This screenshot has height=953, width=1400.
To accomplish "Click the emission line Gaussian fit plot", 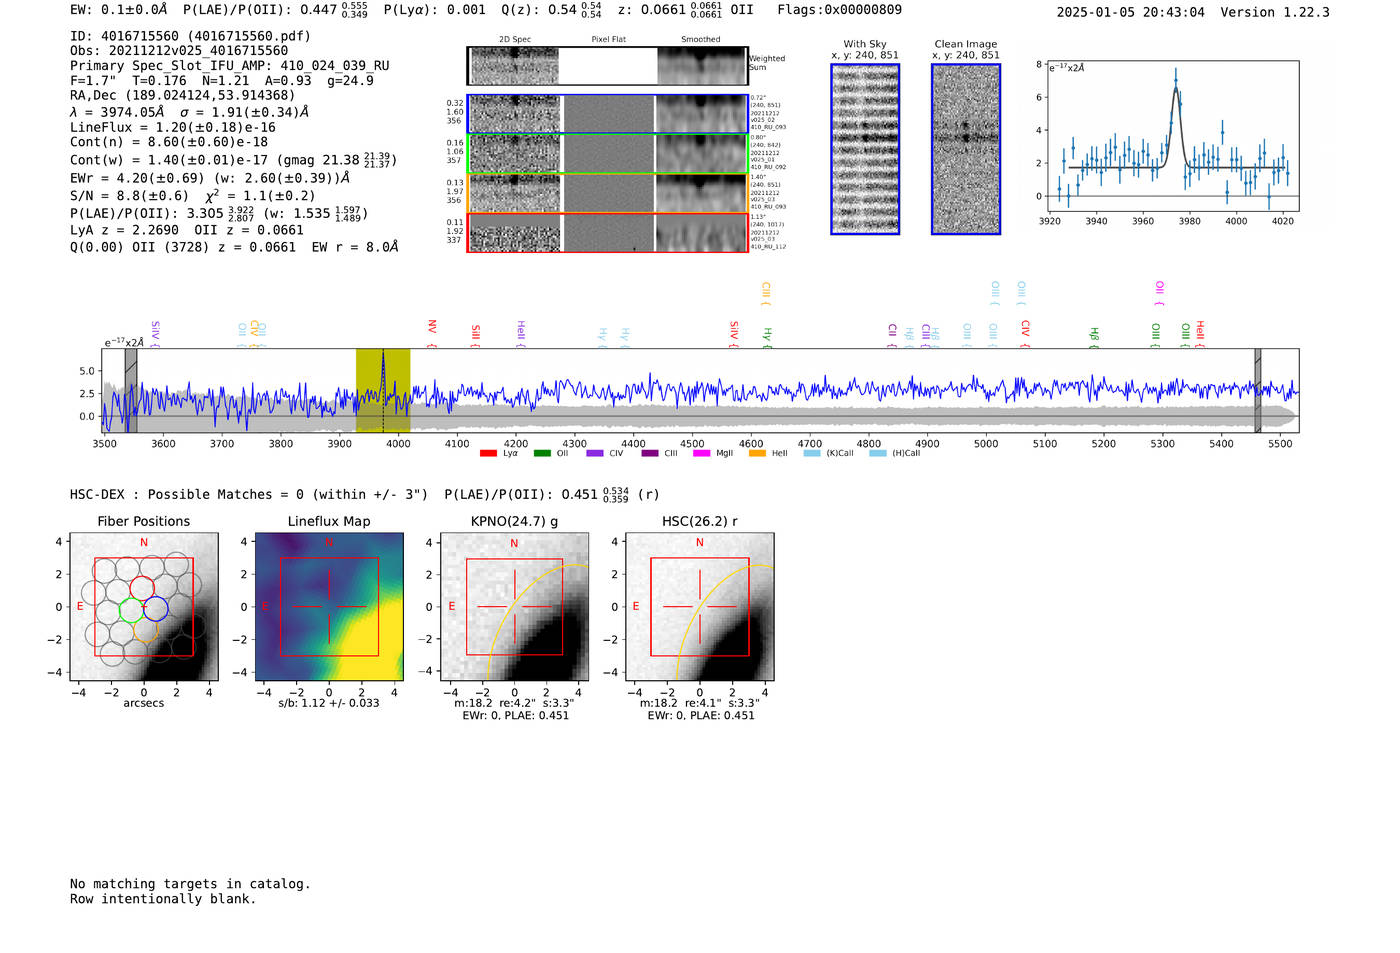I will click(x=1172, y=138).
